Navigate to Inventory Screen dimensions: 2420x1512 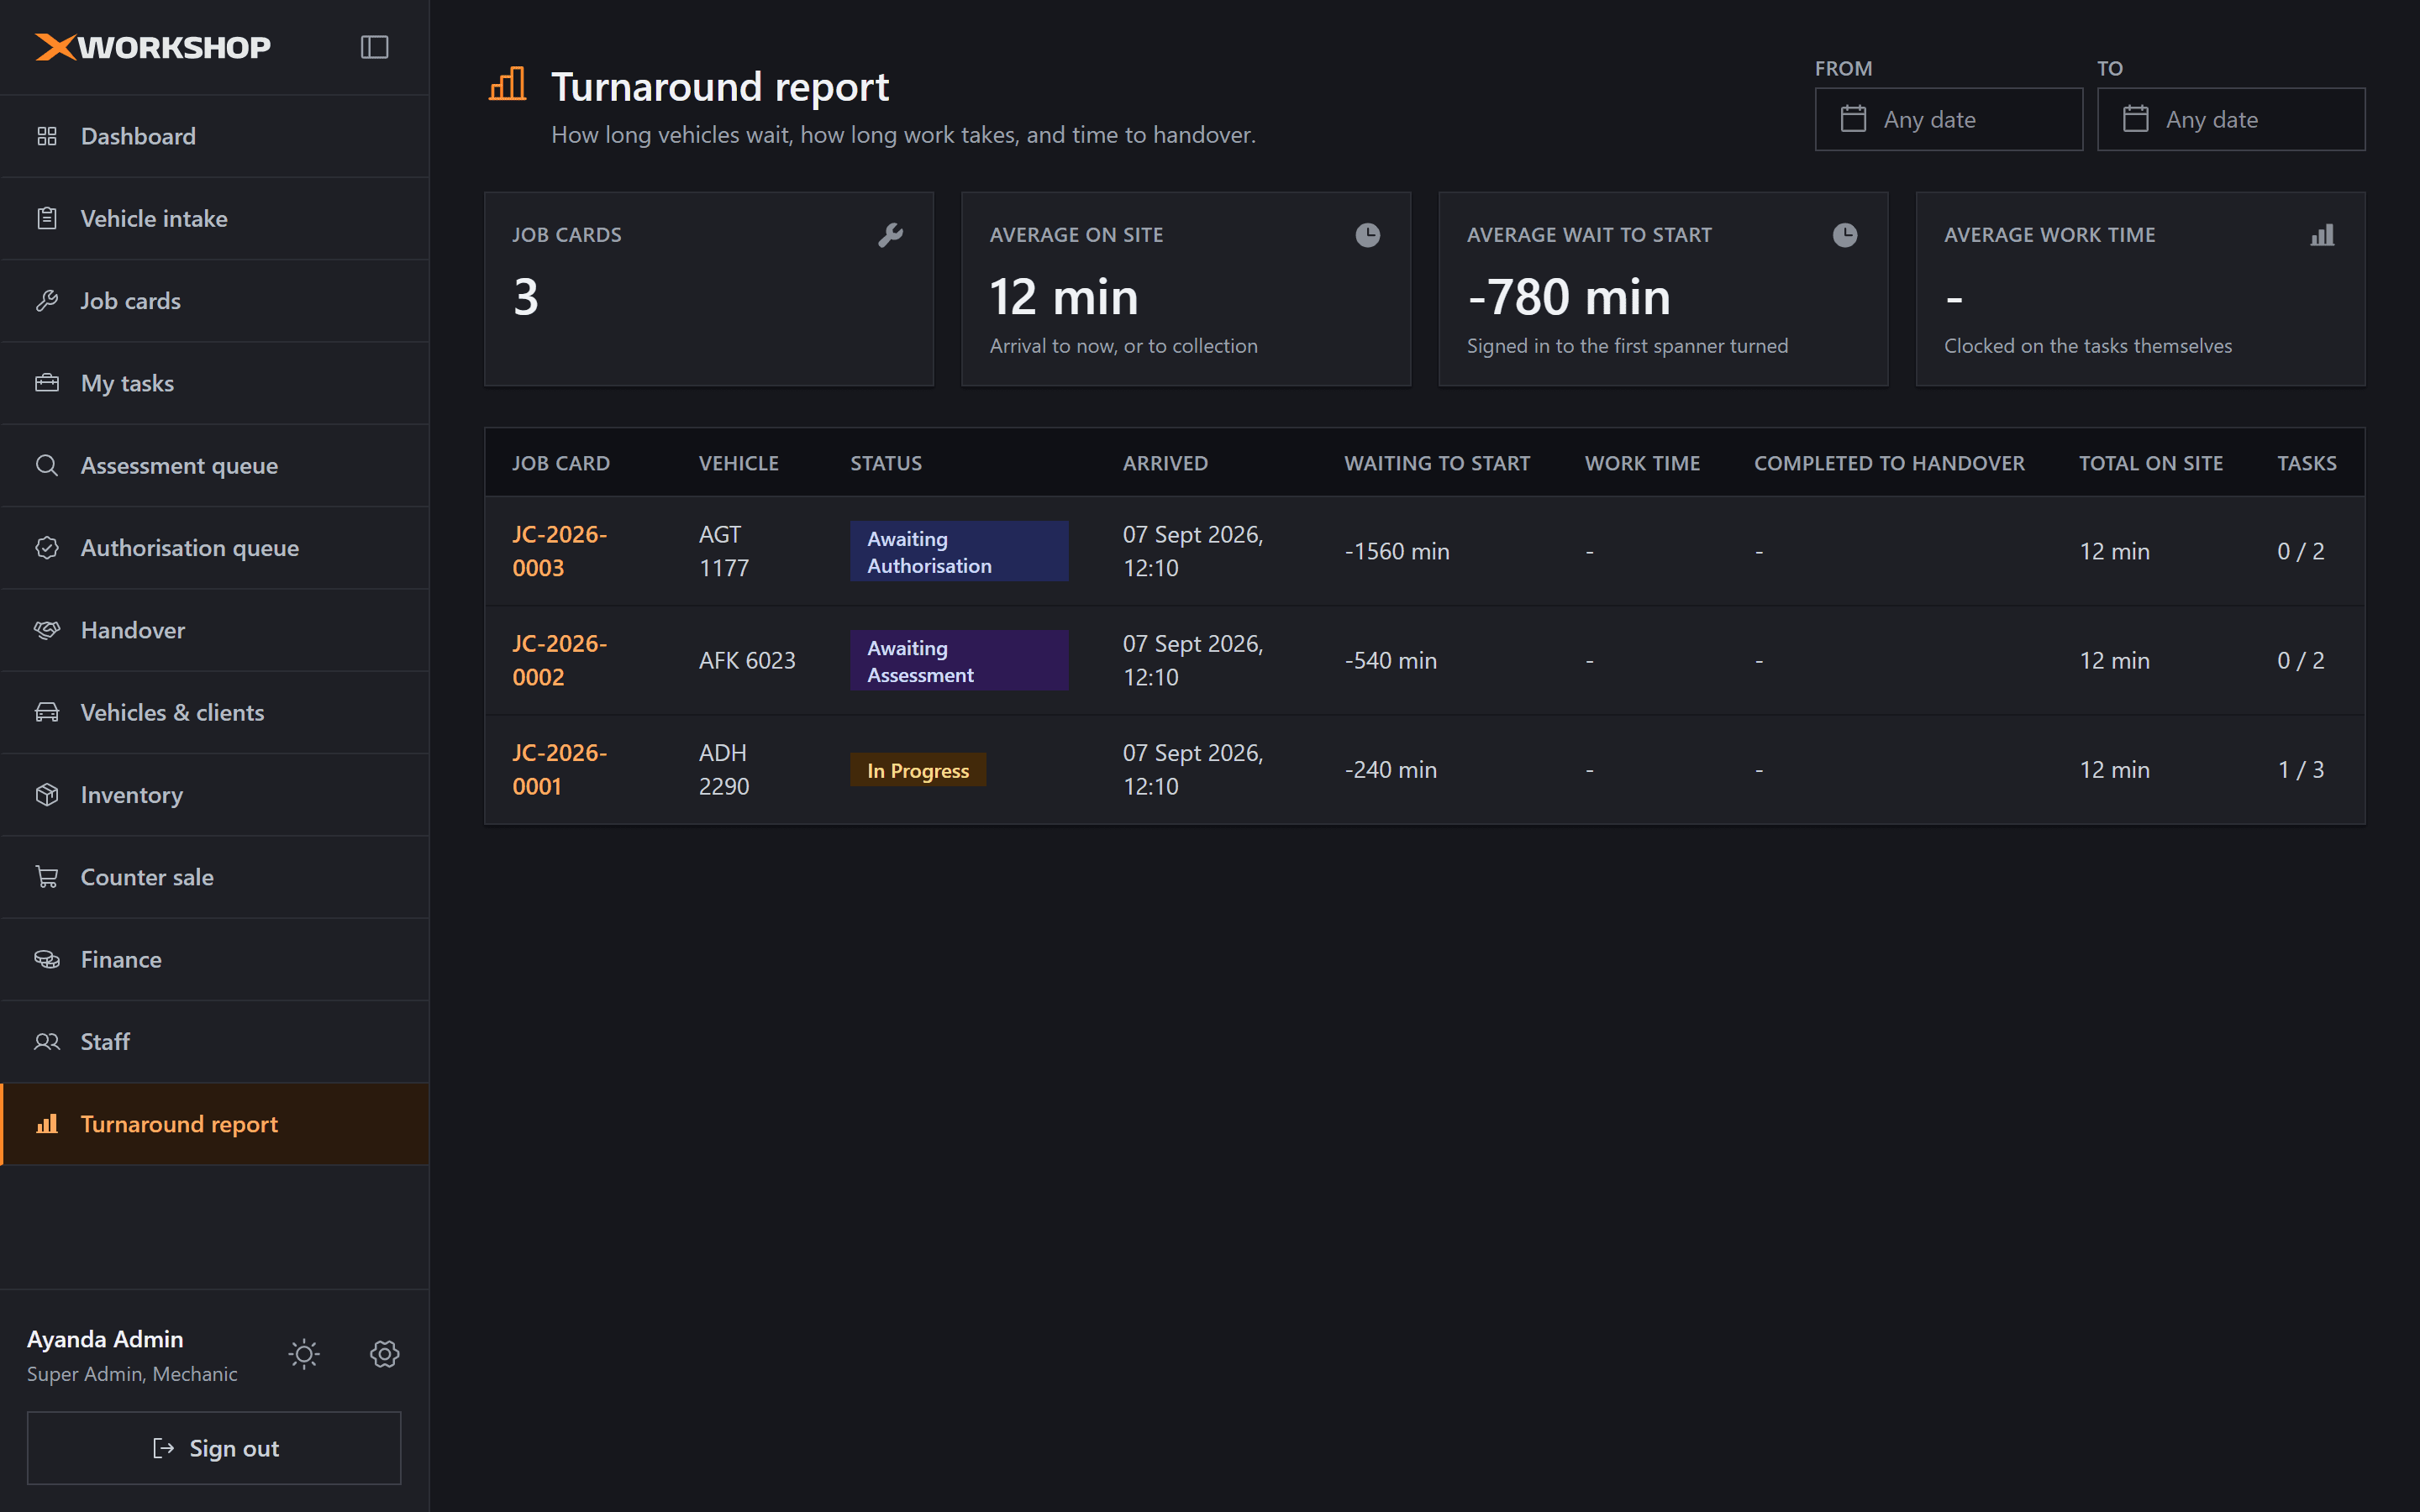coord(215,795)
